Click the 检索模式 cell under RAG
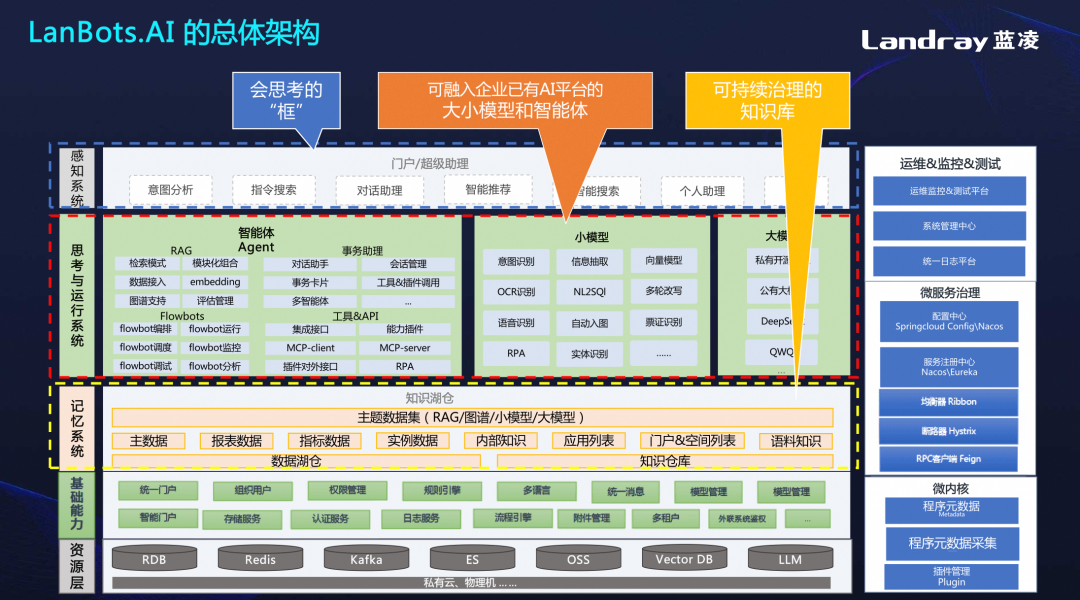 tap(147, 263)
